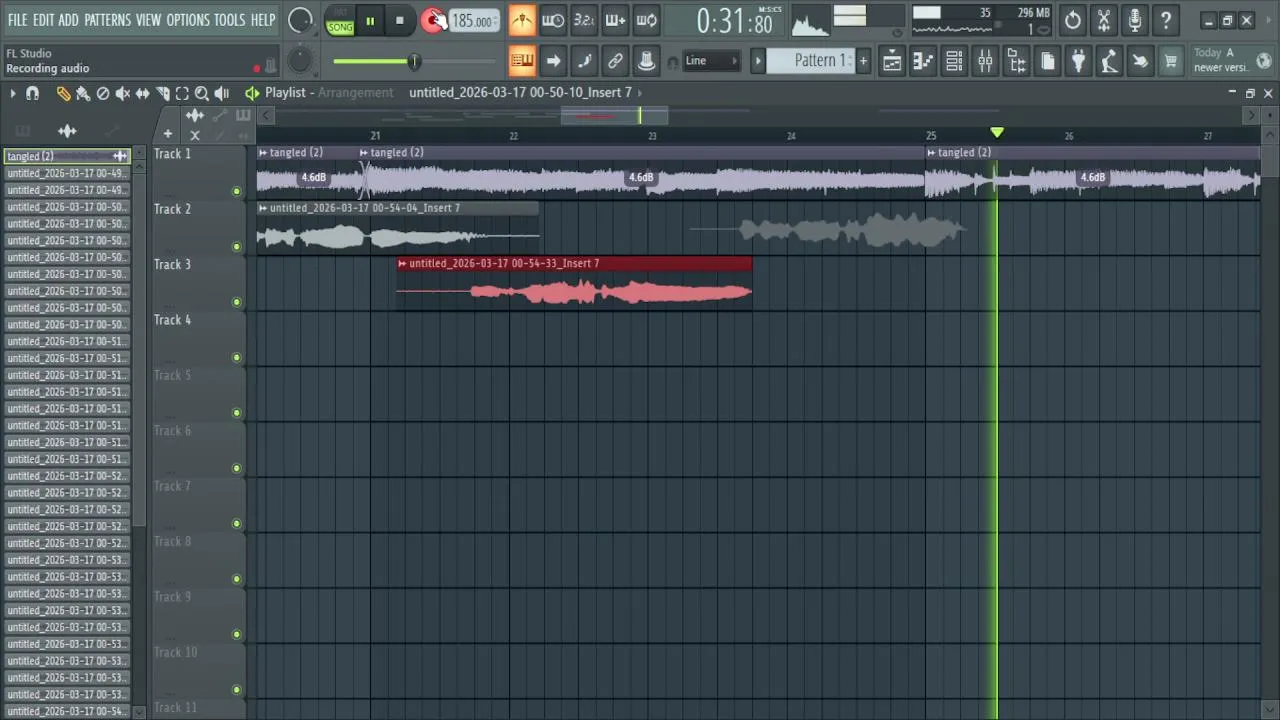The image size is (1280, 720).
Task: Open the PATTERNS menu
Action: pyautogui.click(x=107, y=20)
